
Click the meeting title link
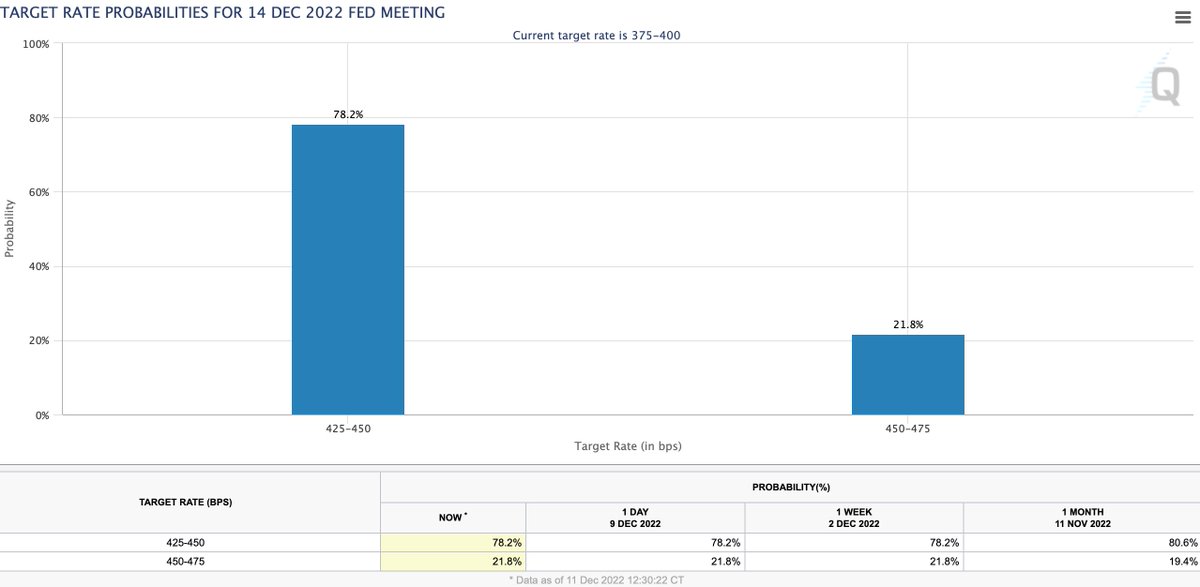(x=222, y=12)
